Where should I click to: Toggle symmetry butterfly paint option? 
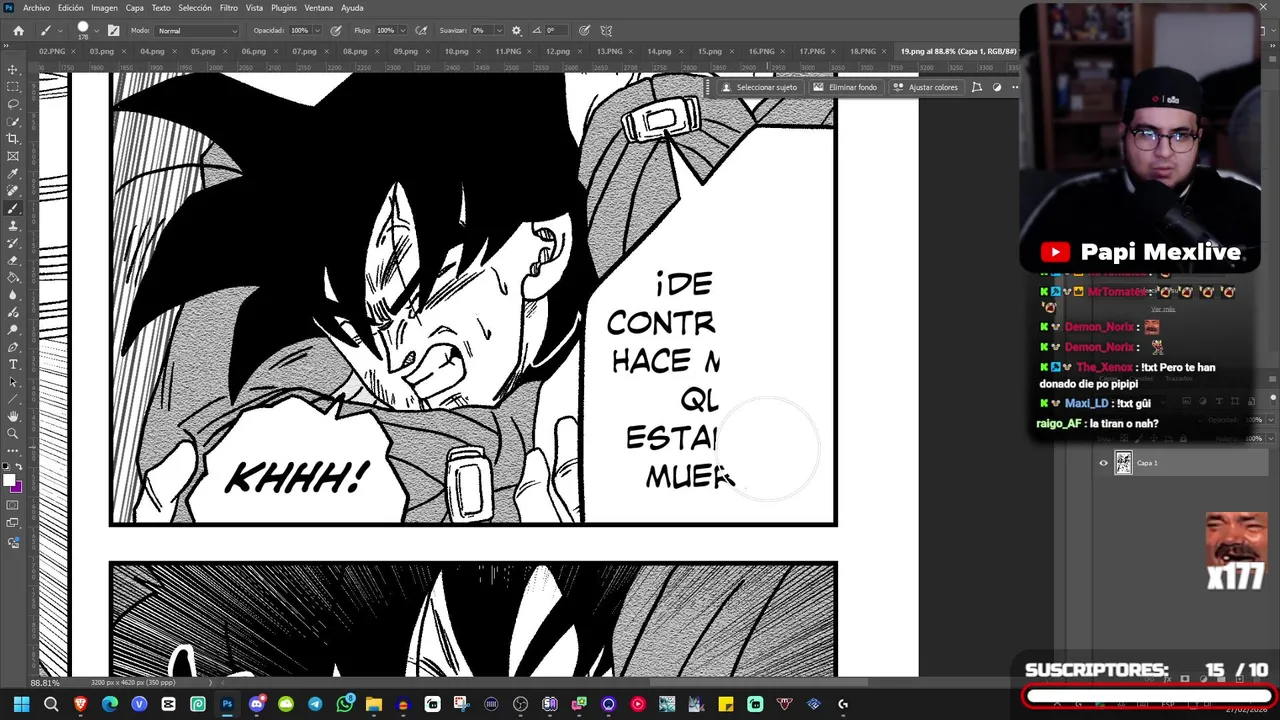point(606,30)
